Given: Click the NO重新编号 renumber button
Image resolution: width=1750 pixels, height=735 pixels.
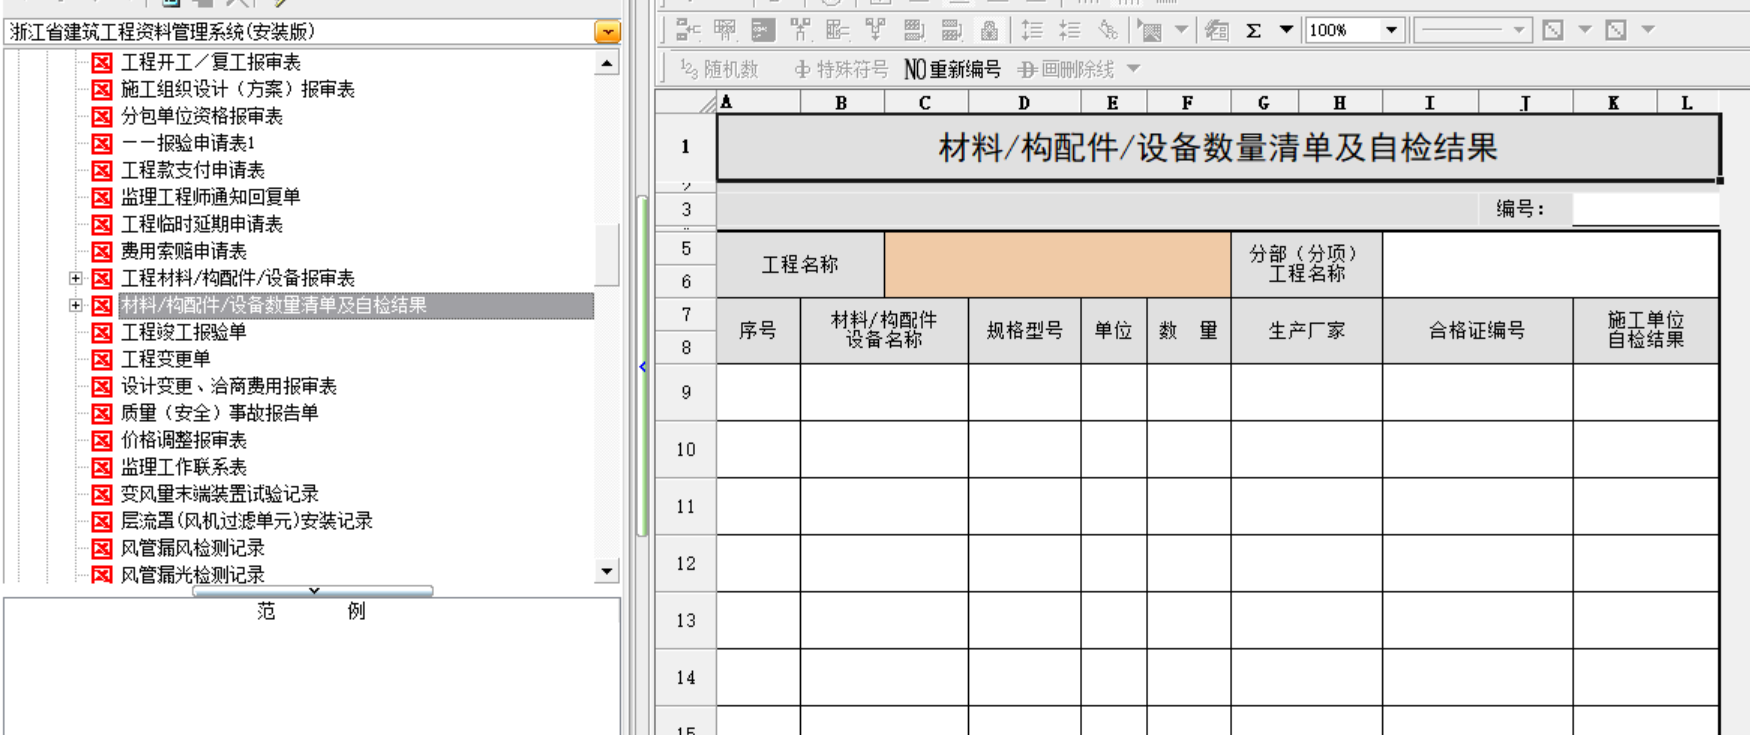Looking at the screenshot, I should click(952, 69).
